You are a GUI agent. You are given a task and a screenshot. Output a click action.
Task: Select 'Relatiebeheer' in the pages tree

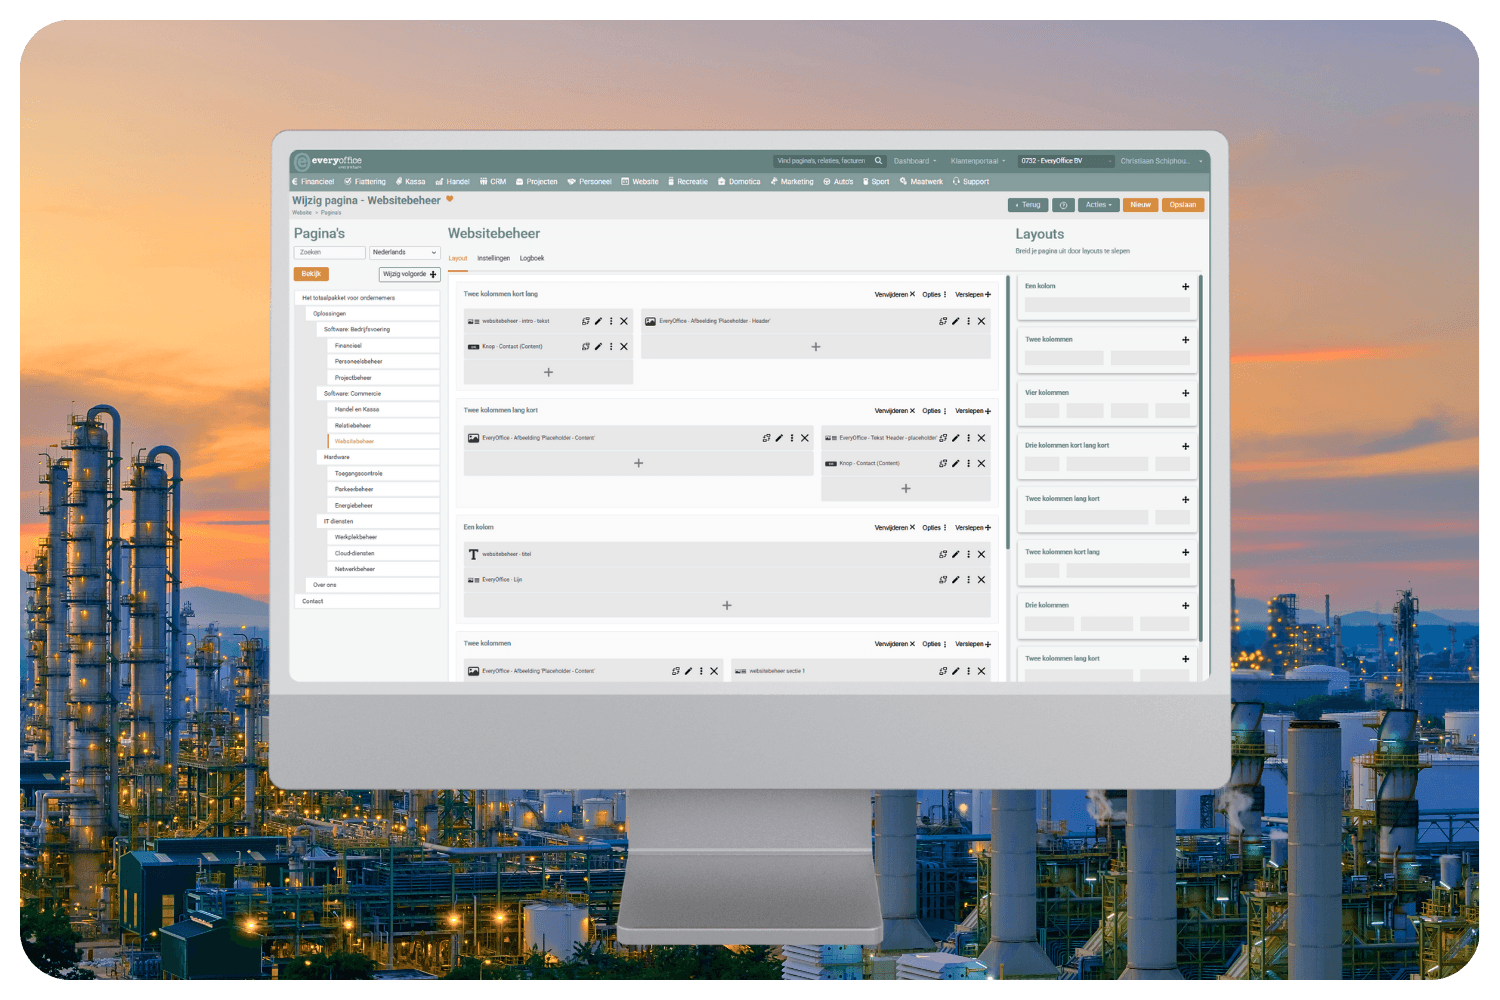point(353,425)
